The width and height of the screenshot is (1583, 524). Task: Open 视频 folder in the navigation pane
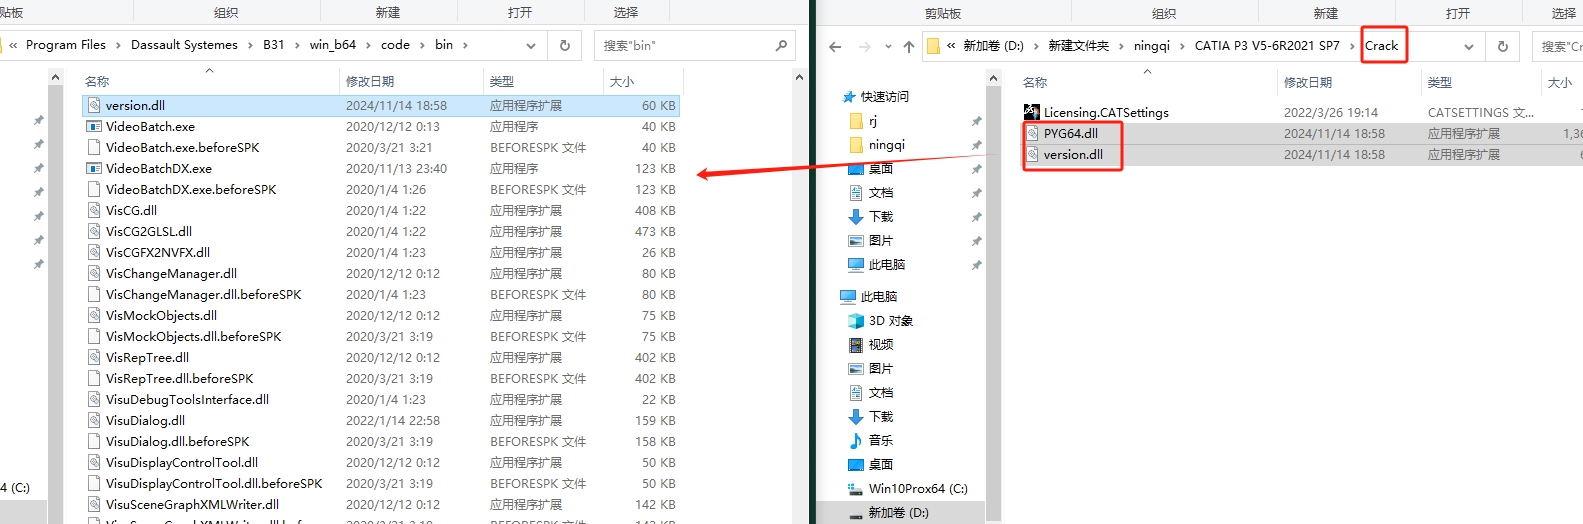[x=880, y=345]
